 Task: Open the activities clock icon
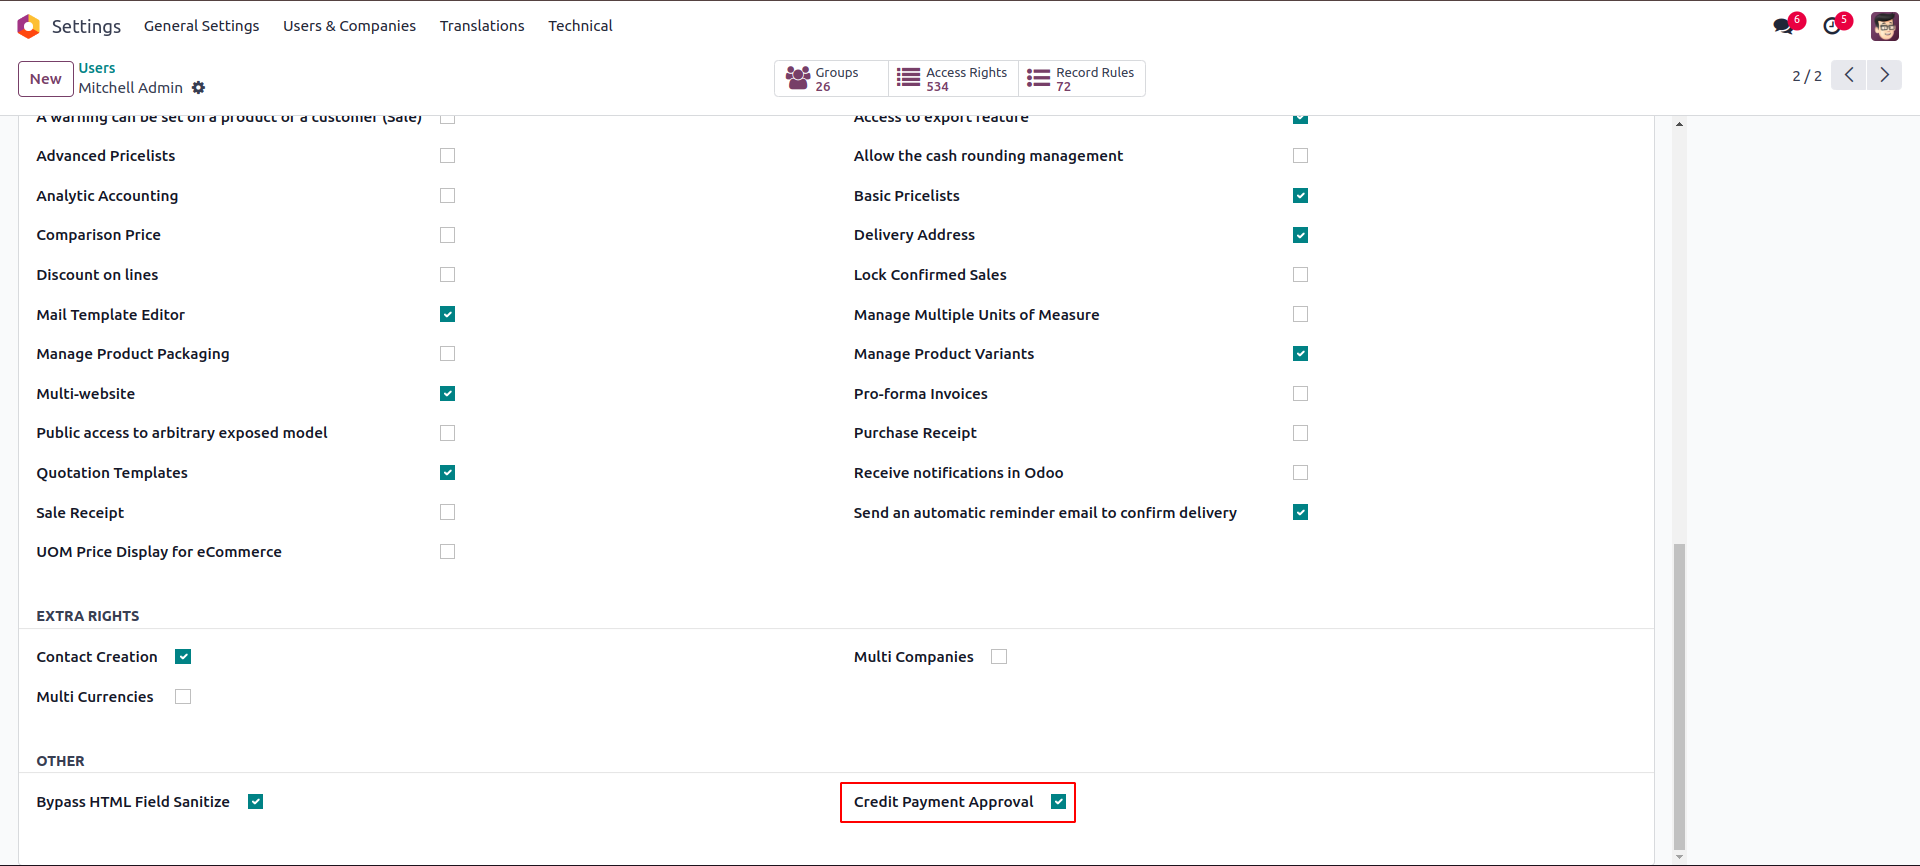pos(1832,26)
